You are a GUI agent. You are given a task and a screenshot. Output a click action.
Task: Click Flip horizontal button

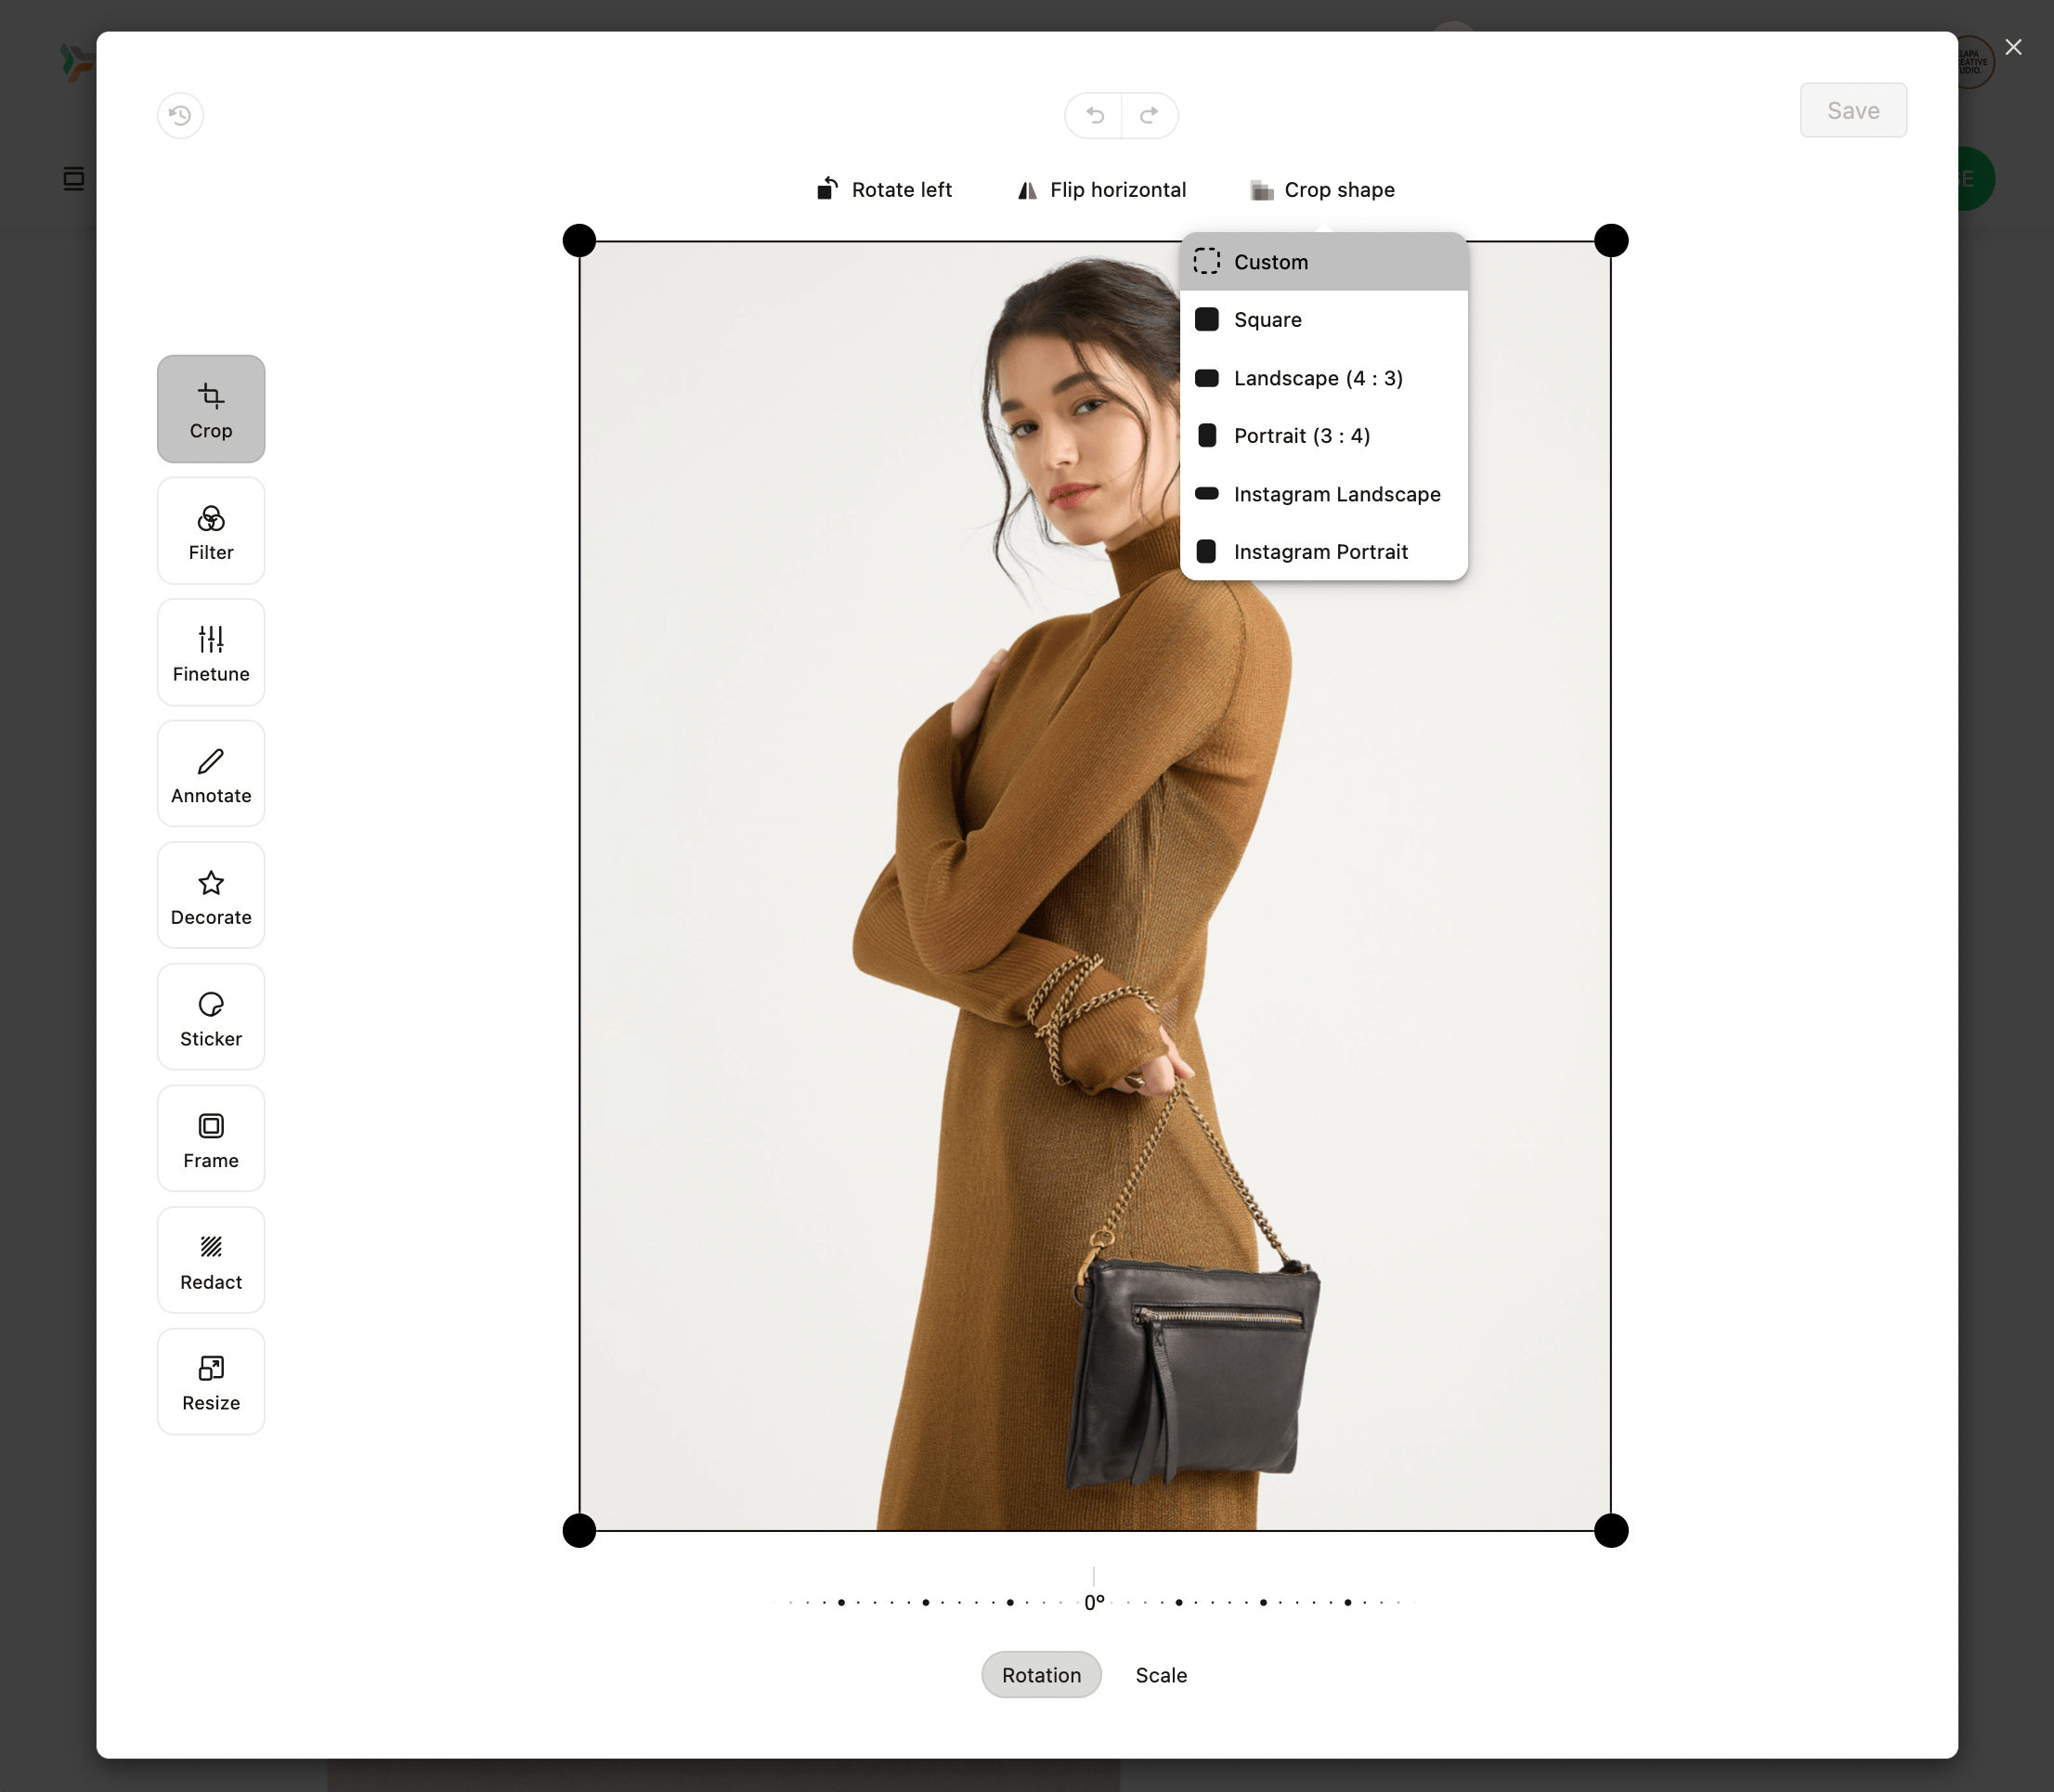(1102, 190)
